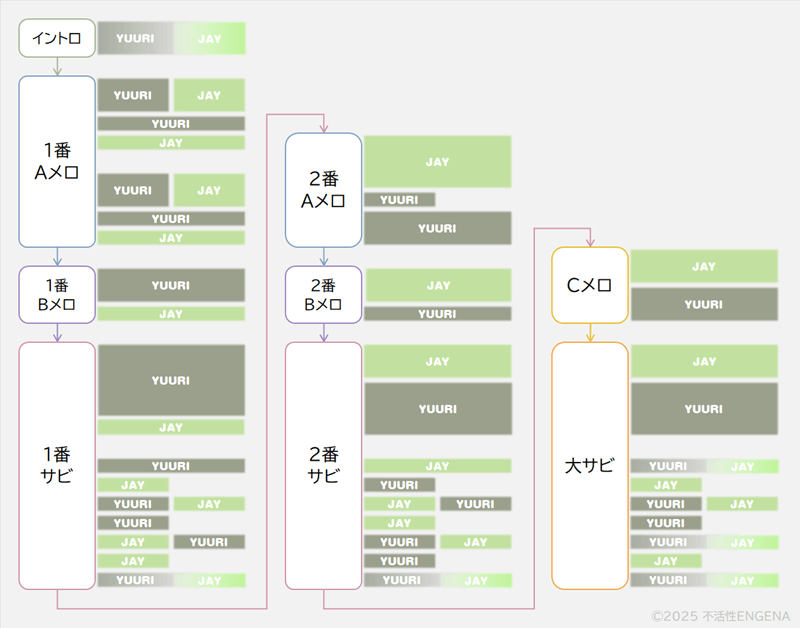Click the 大サビ section box
Image resolution: width=800 pixels, height=628 pixels.
click(590, 465)
